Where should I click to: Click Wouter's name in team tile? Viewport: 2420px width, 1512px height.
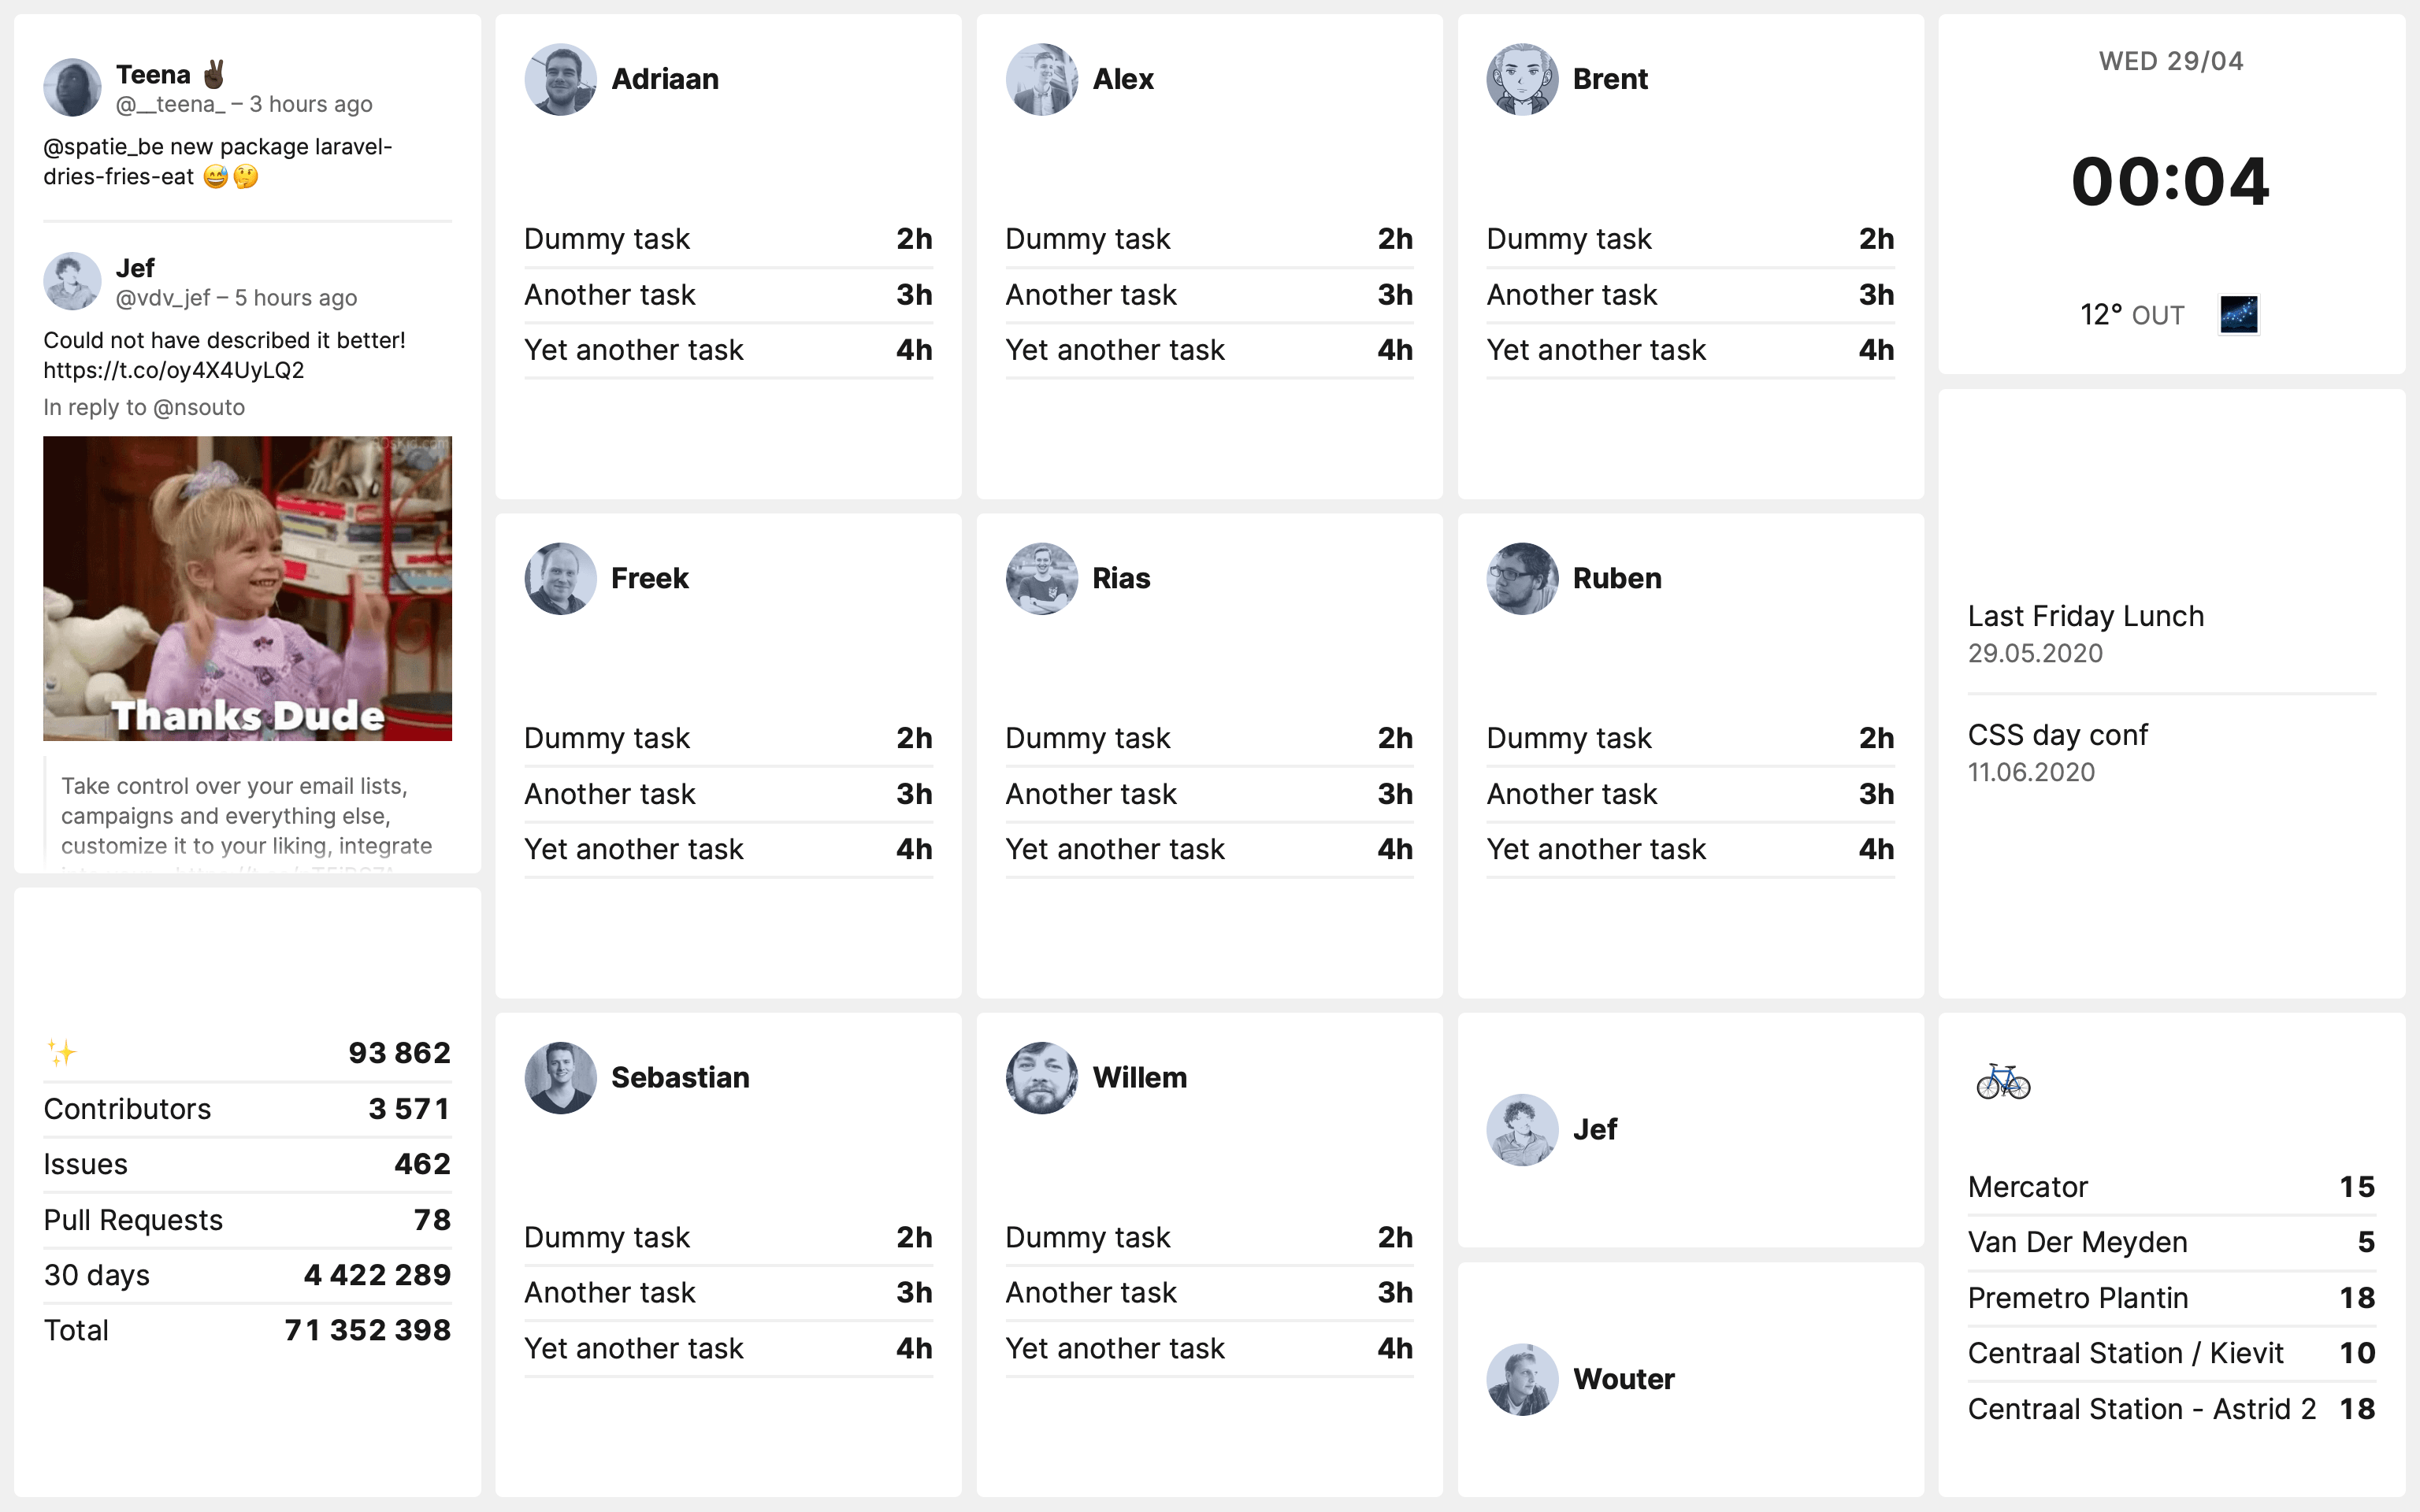click(1623, 1379)
